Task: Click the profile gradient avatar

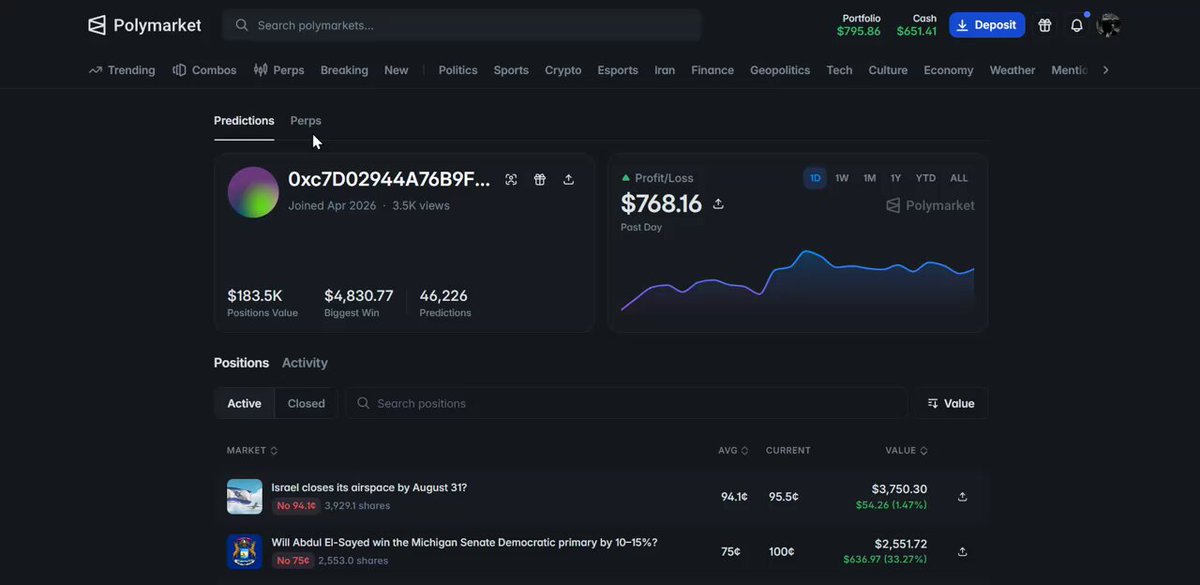Action: pyautogui.click(x=253, y=192)
